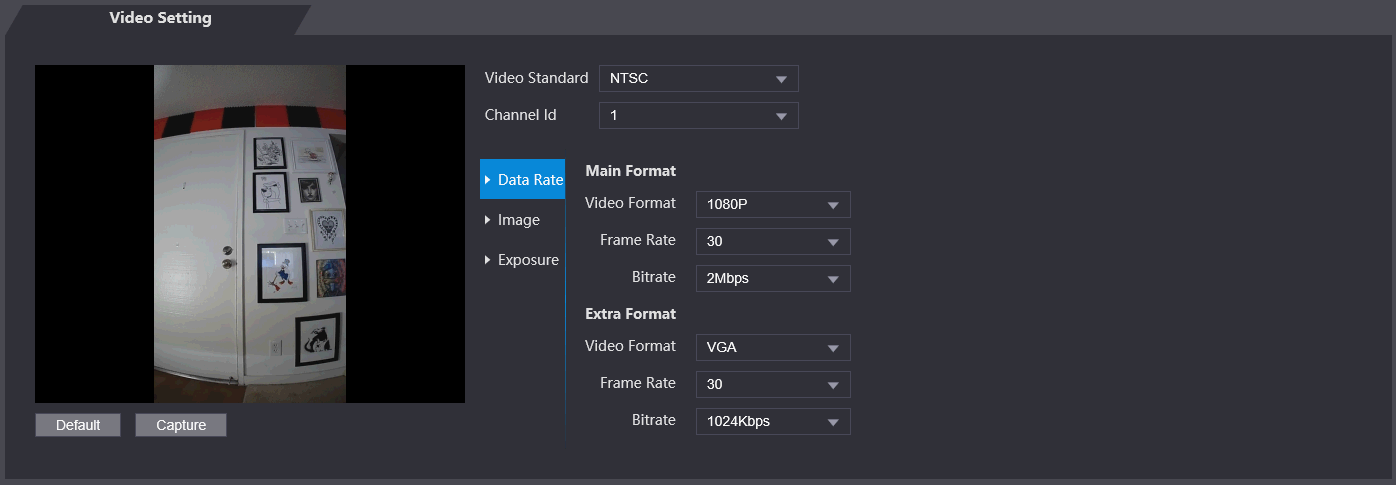The width and height of the screenshot is (1396, 485).
Task: Switch to the Image tab
Action: (x=519, y=220)
